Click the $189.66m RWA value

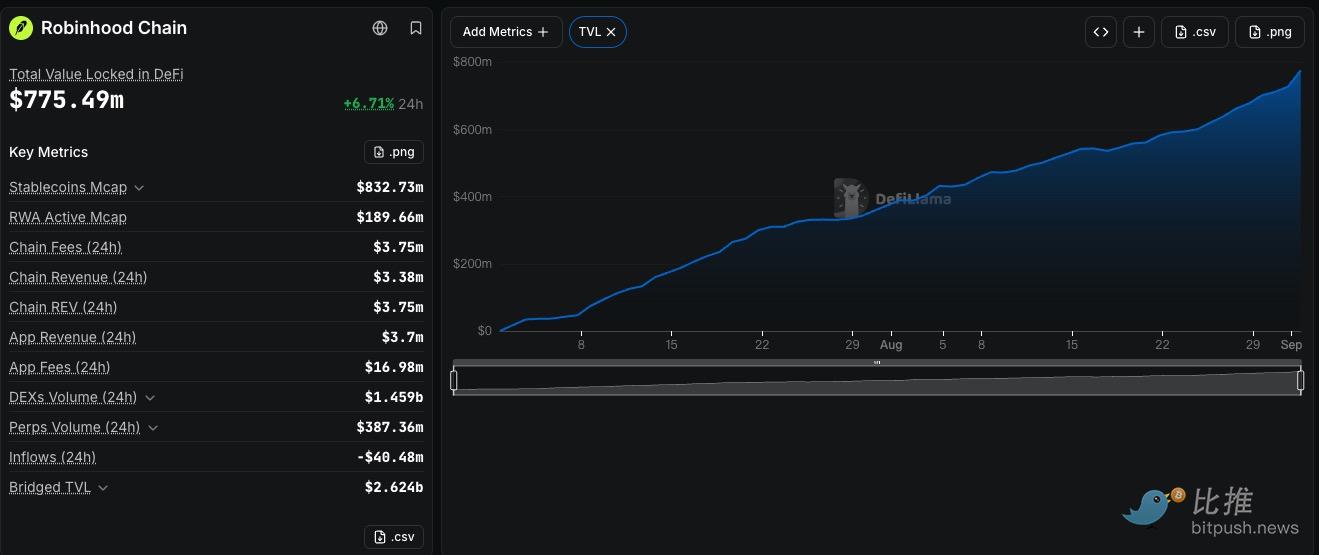pyautogui.click(x=390, y=217)
